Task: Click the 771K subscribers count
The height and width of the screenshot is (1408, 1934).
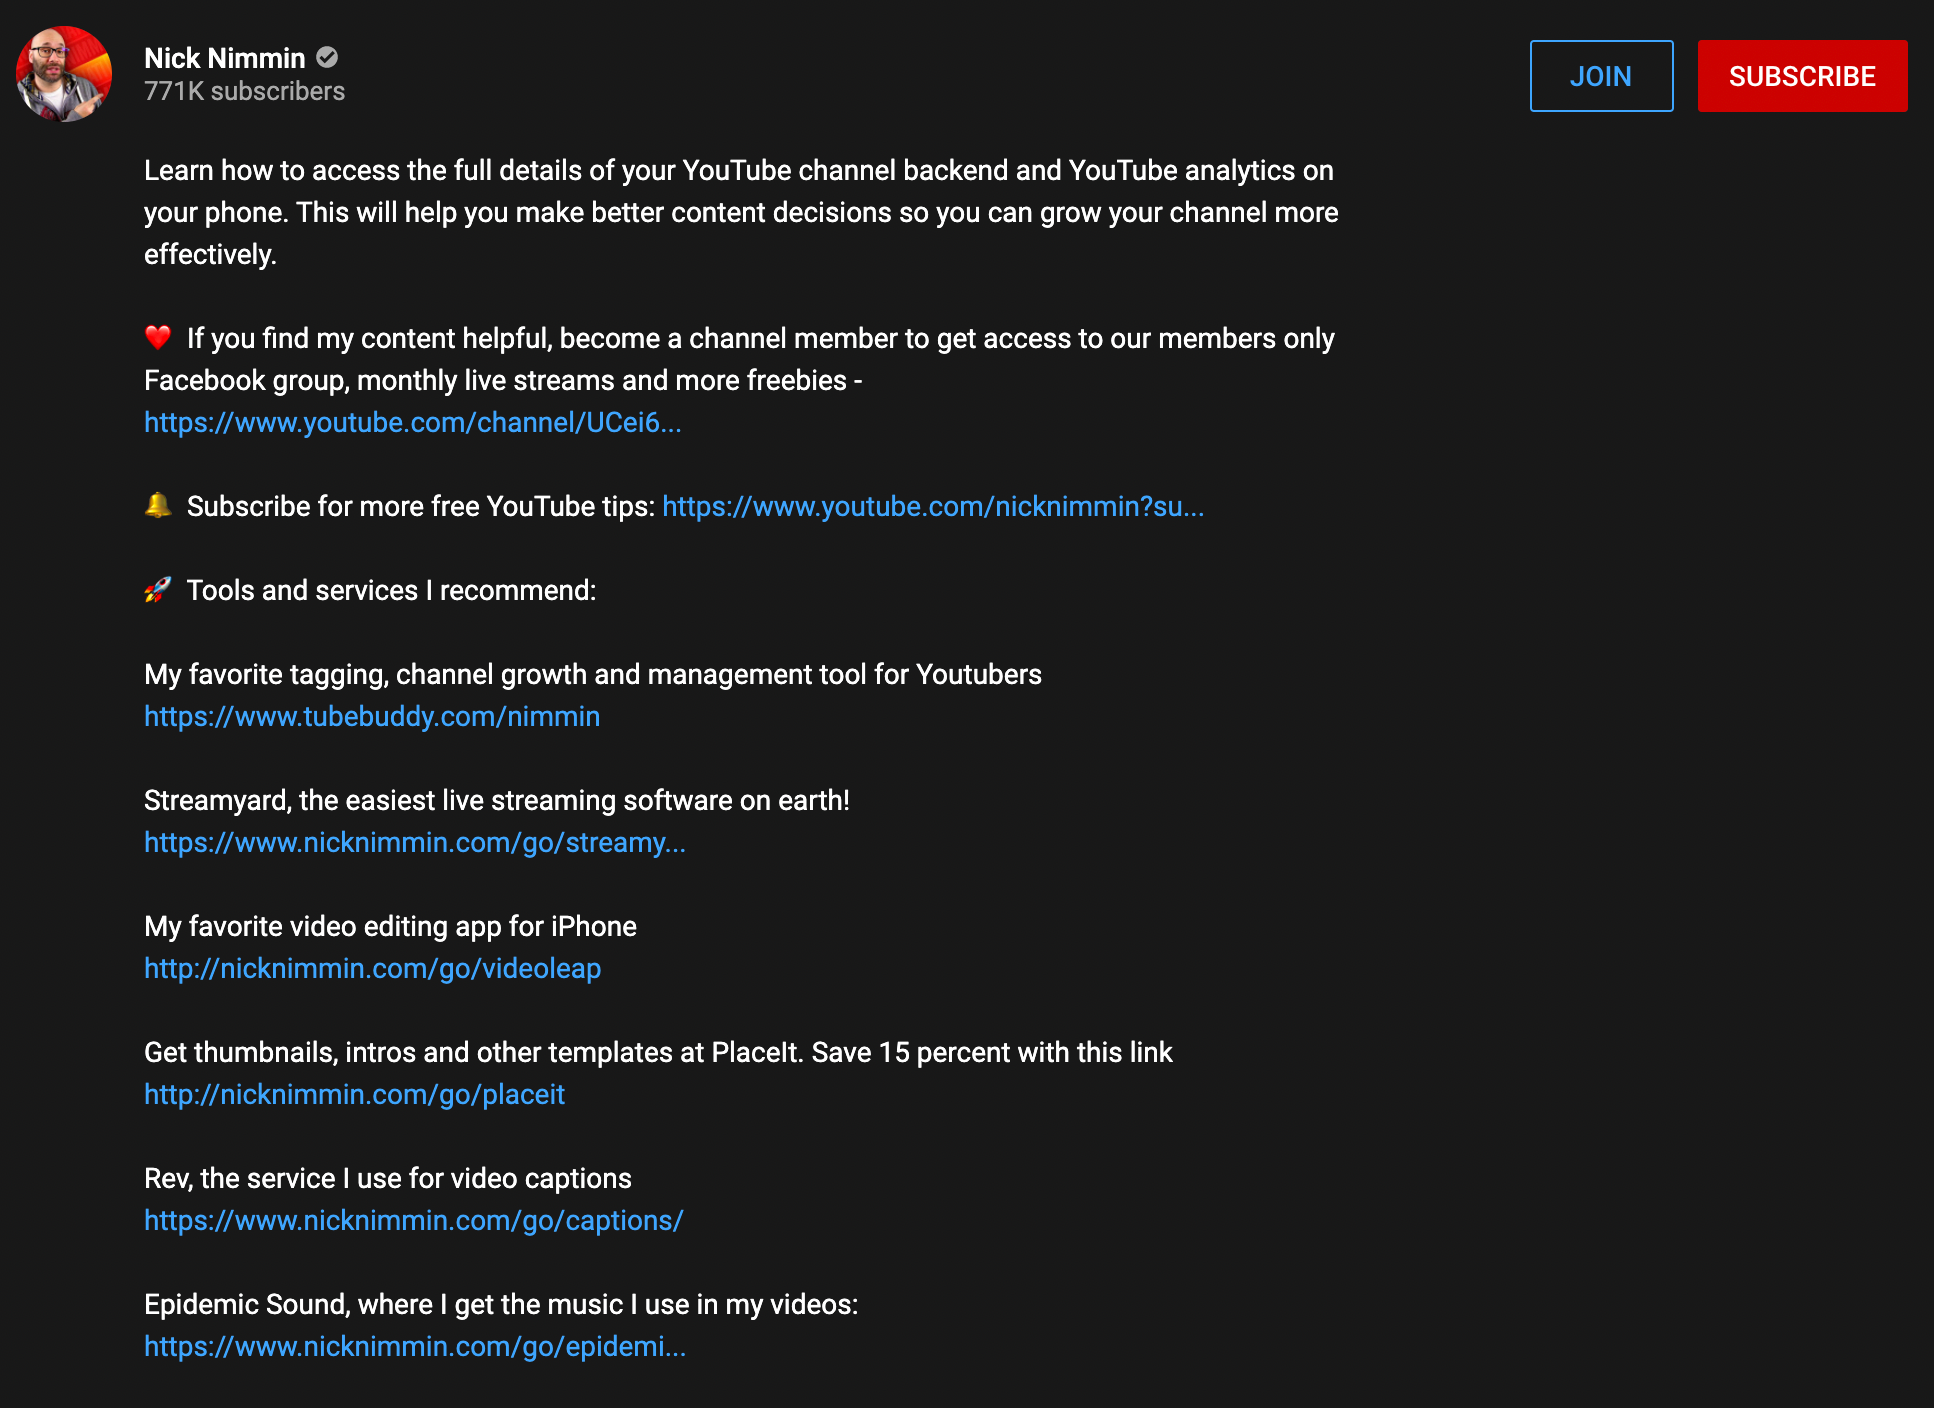Action: pyautogui.click(x=244, y=91)
